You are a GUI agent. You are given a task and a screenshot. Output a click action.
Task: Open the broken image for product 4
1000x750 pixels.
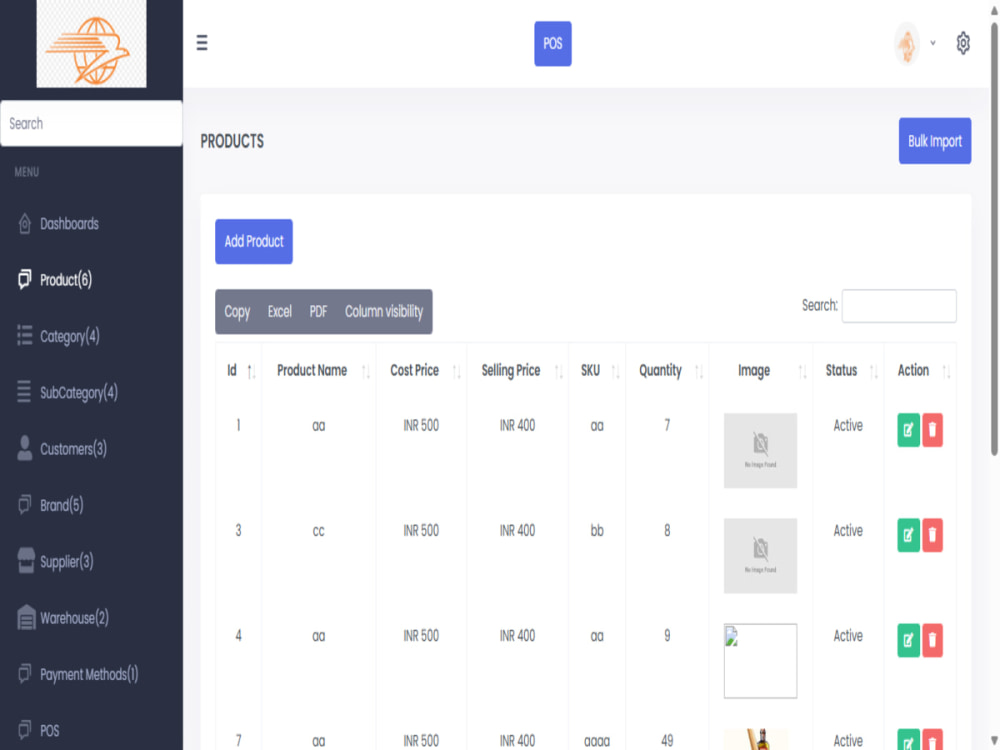[760, 661]
